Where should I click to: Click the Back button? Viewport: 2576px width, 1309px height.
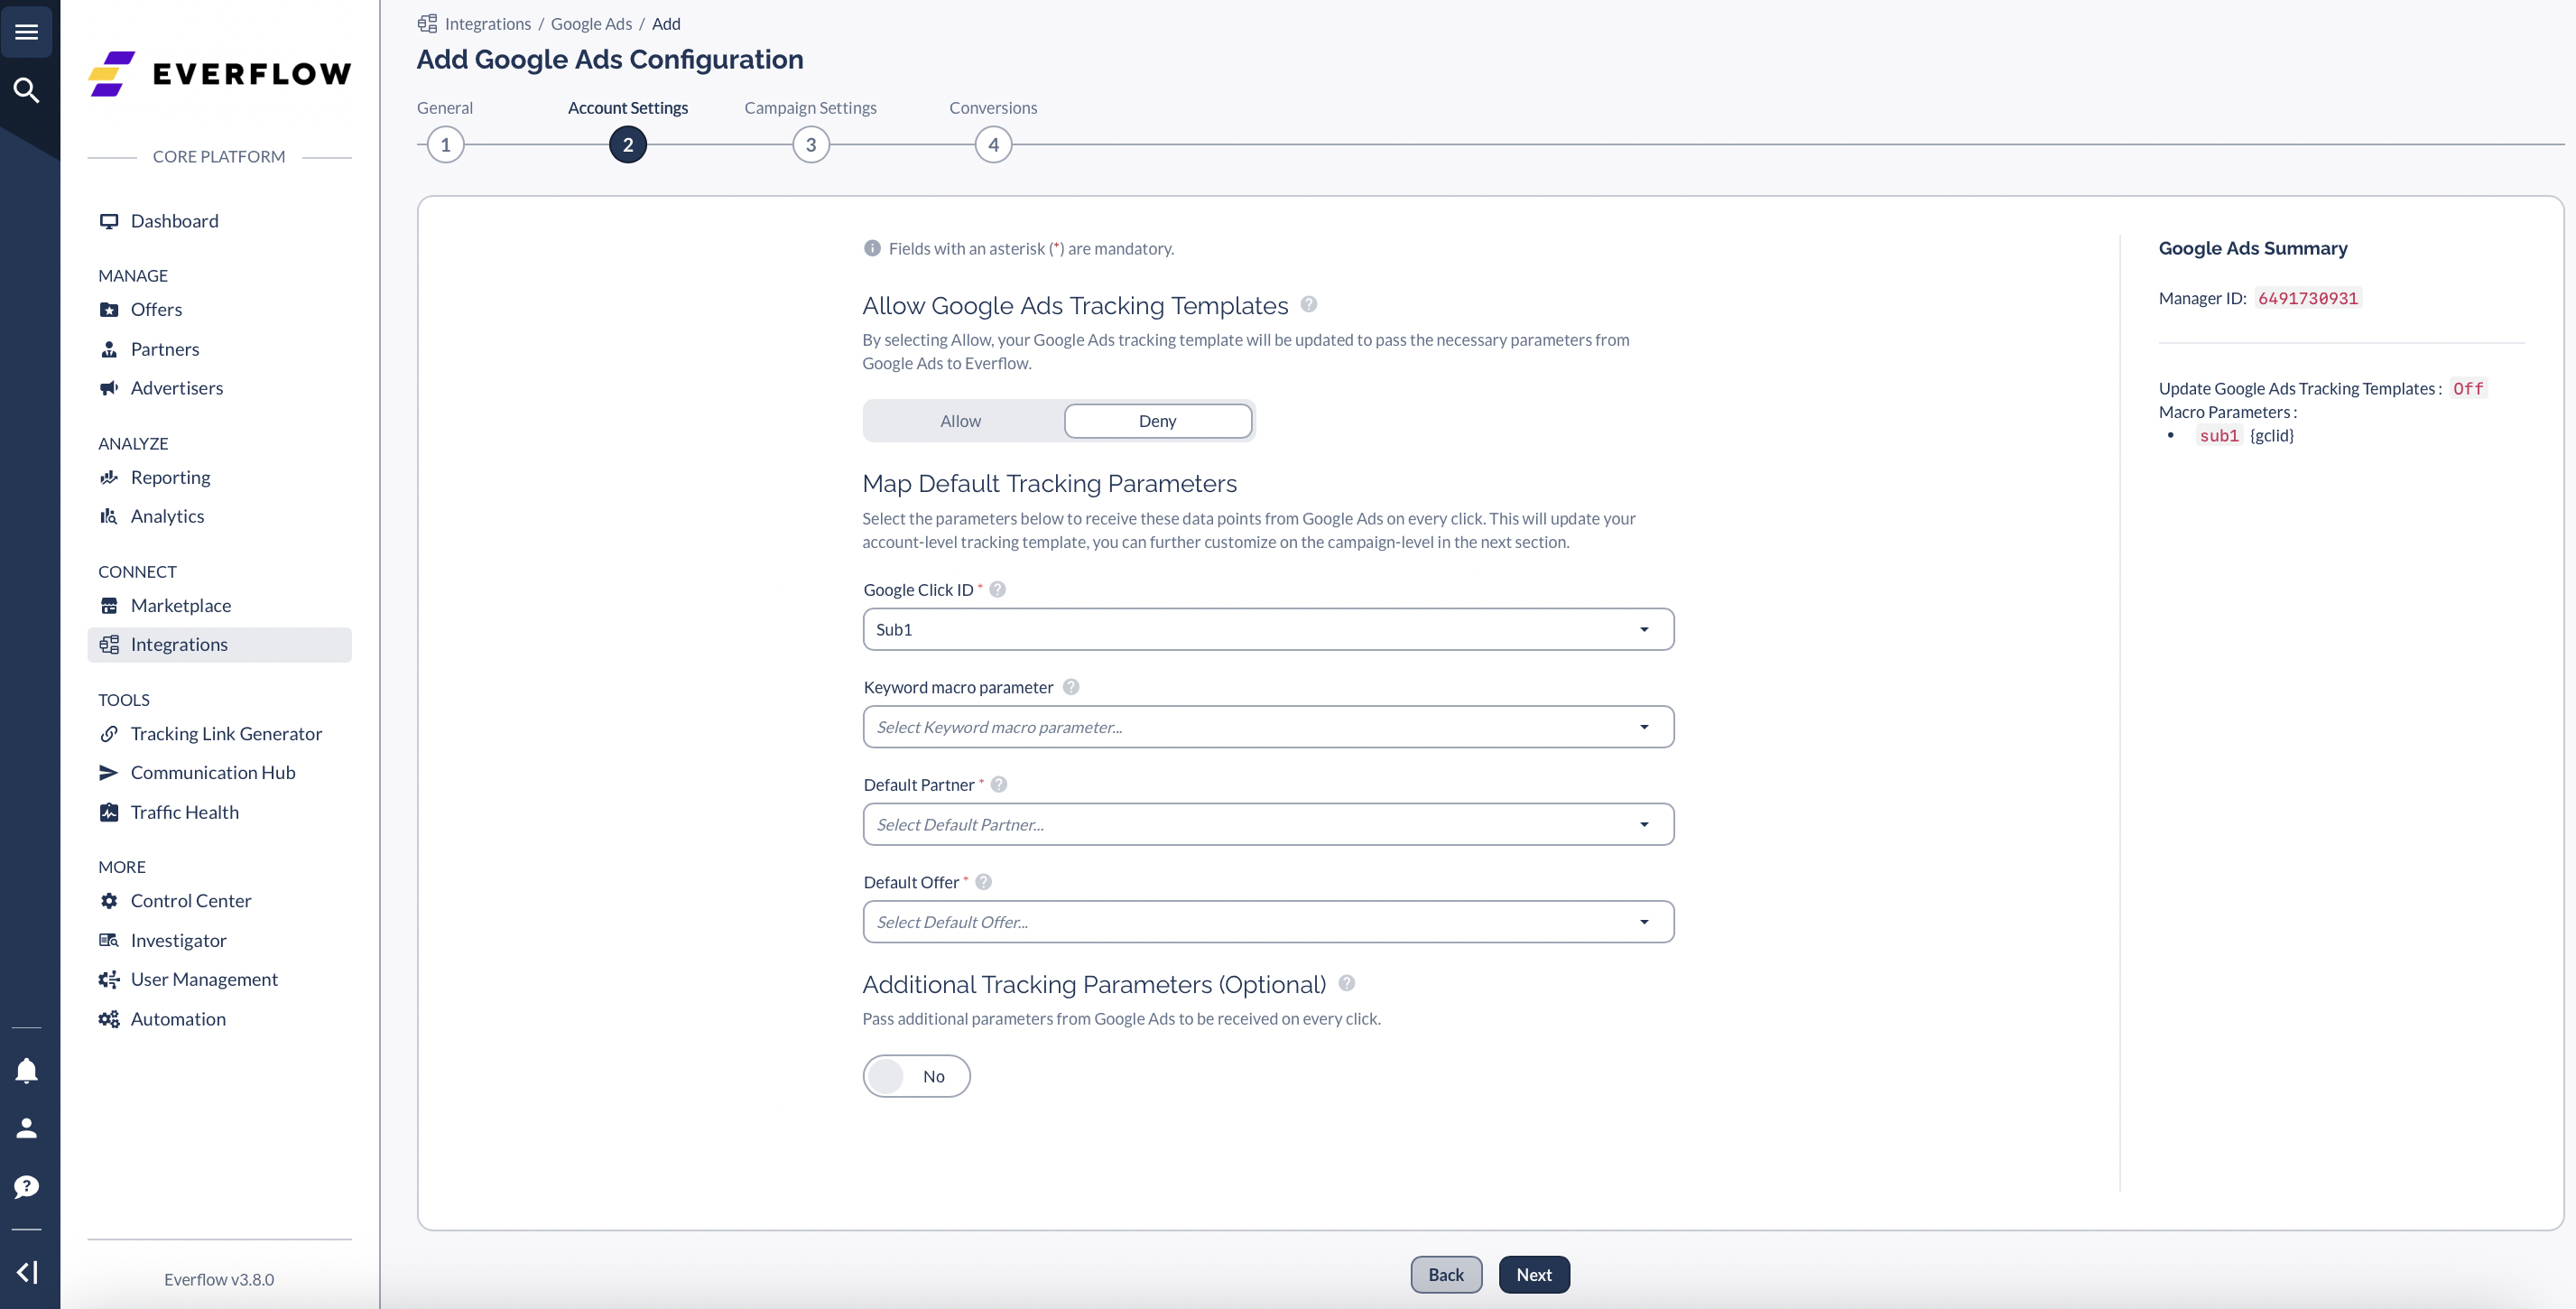[x=1446, y=1274]
